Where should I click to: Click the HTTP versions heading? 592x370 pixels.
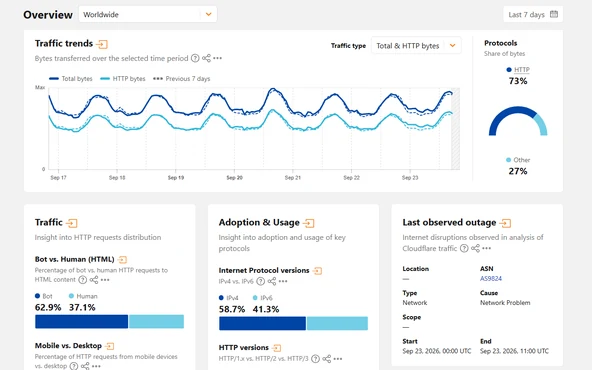(244, 347)
